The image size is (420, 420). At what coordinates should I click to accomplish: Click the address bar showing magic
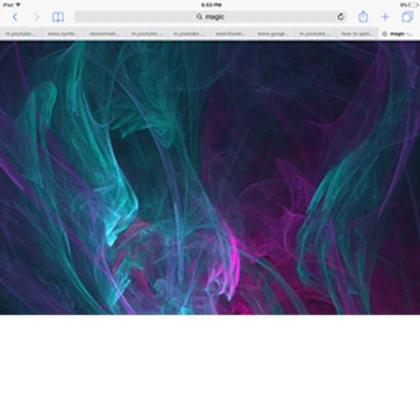(x=210, y=17)
